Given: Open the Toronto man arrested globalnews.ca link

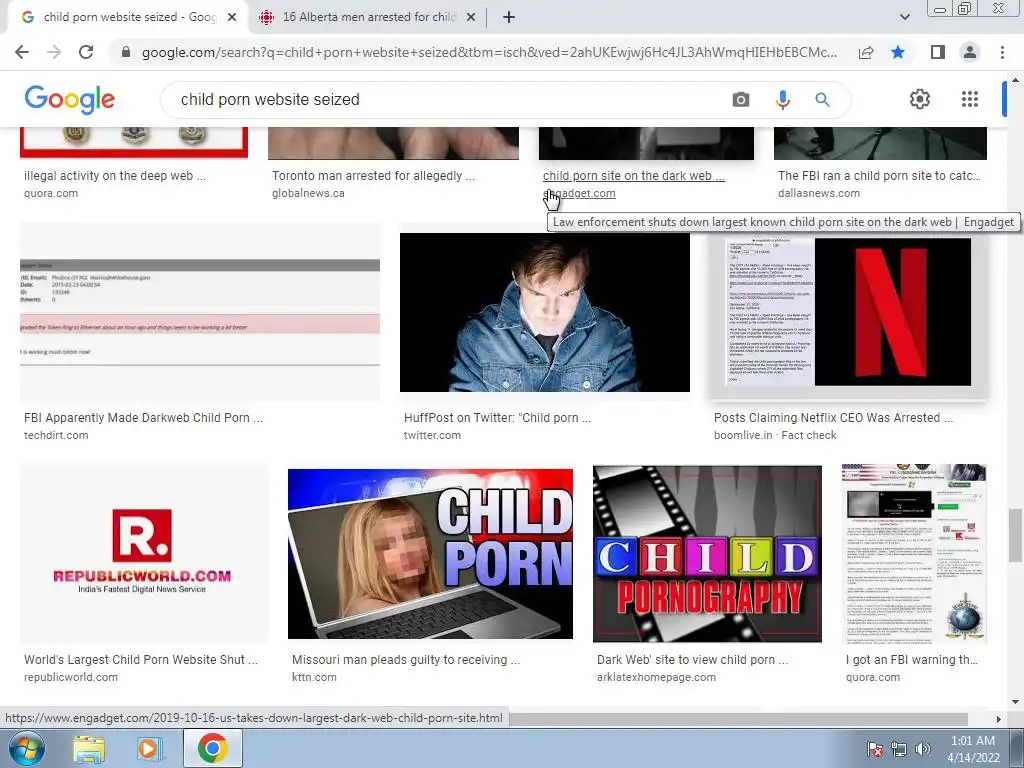Looking at the screenshot, I should click(x=373, y=176).
